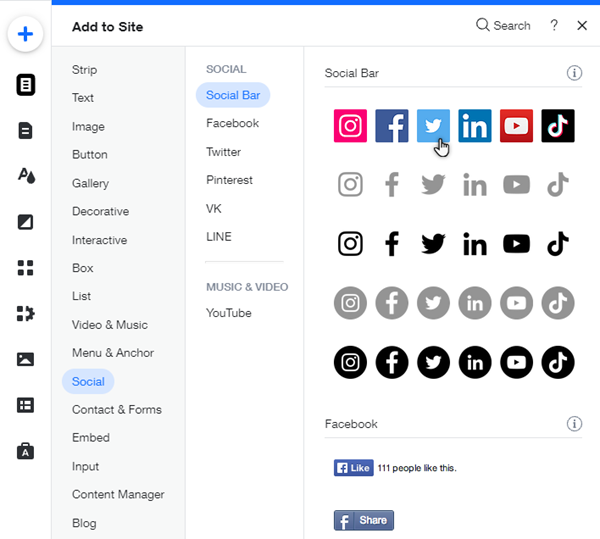
Task: Open the Add Apps grid icon
Action: (x=25, y=268)
